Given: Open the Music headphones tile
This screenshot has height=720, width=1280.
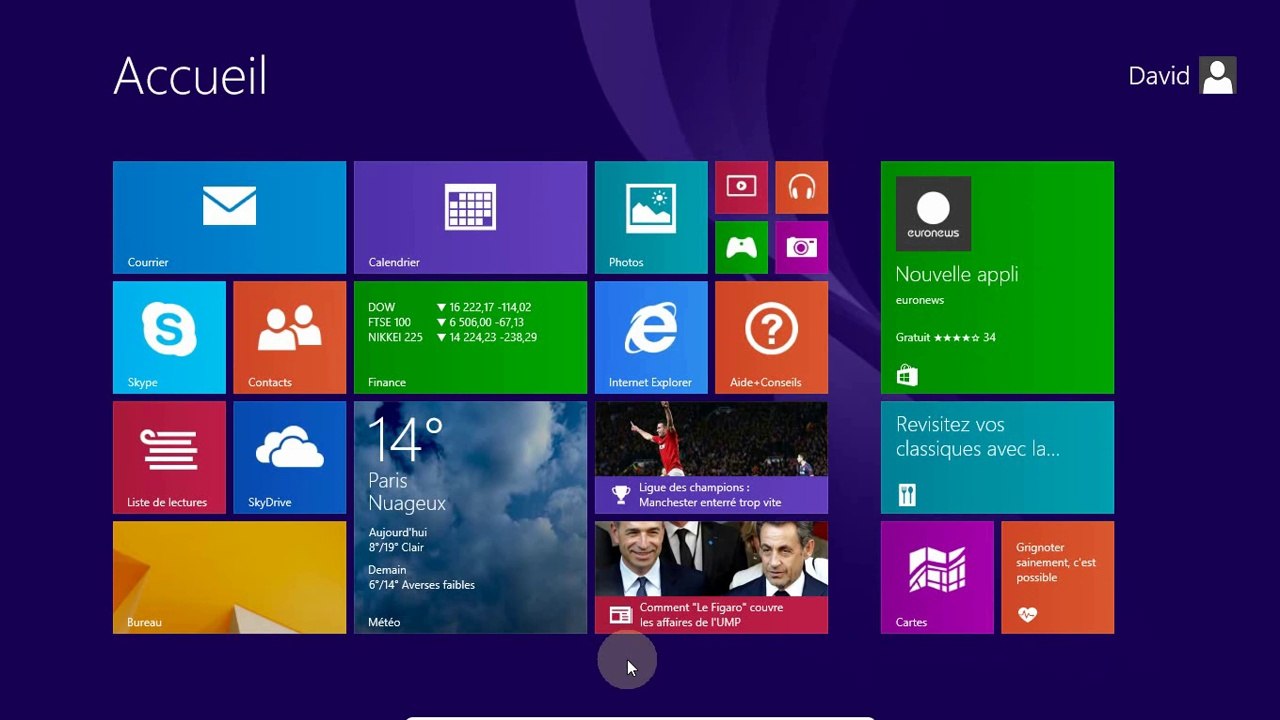Looking at the screenshot, I should coord(801,187).
